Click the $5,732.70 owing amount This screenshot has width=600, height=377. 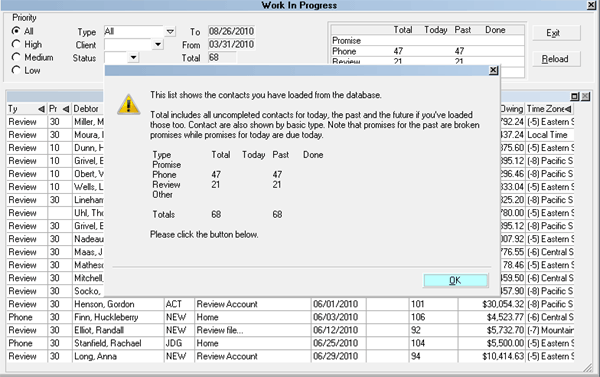(505, 330)
